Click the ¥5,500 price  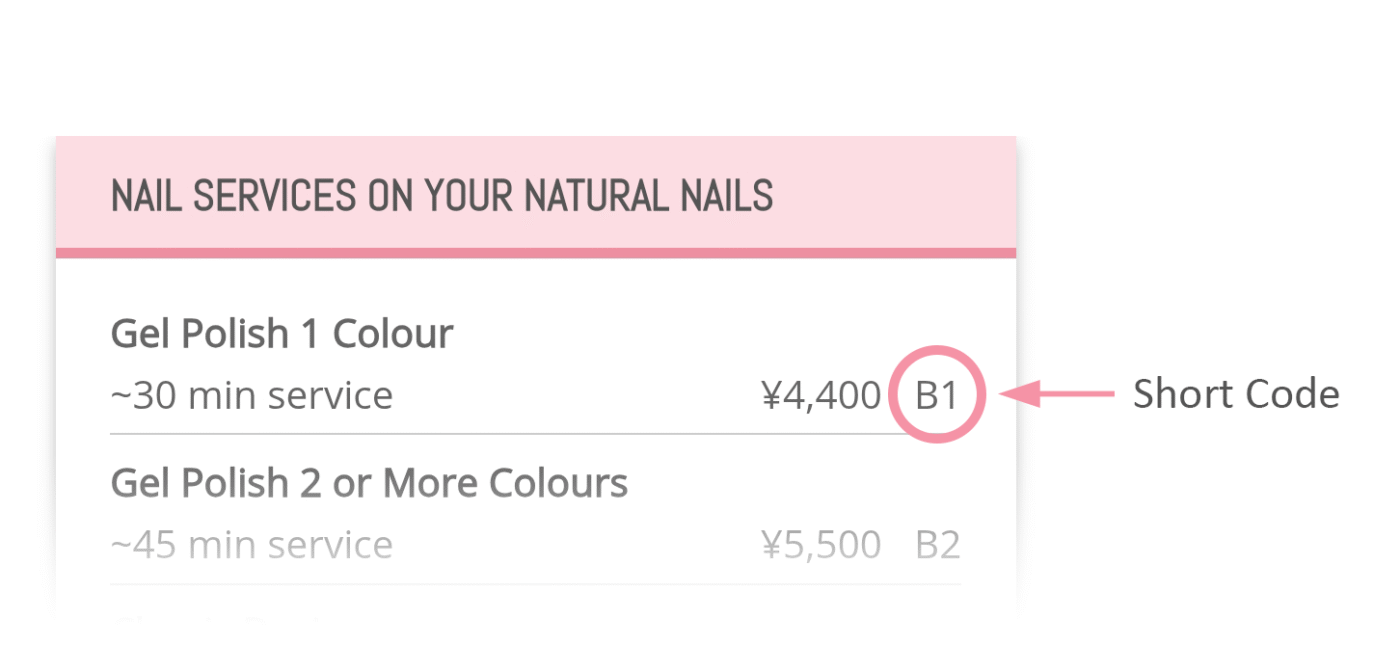[x=821, y=545]
